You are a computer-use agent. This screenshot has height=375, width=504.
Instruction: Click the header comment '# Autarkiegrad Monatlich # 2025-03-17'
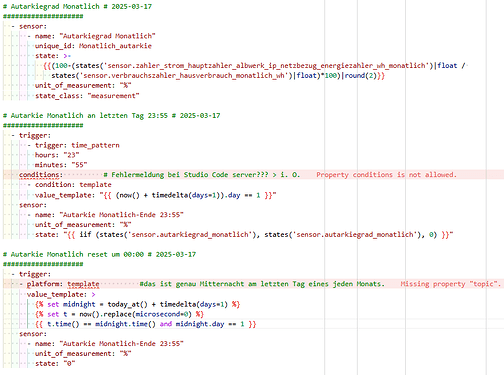[x=77, y=6]
